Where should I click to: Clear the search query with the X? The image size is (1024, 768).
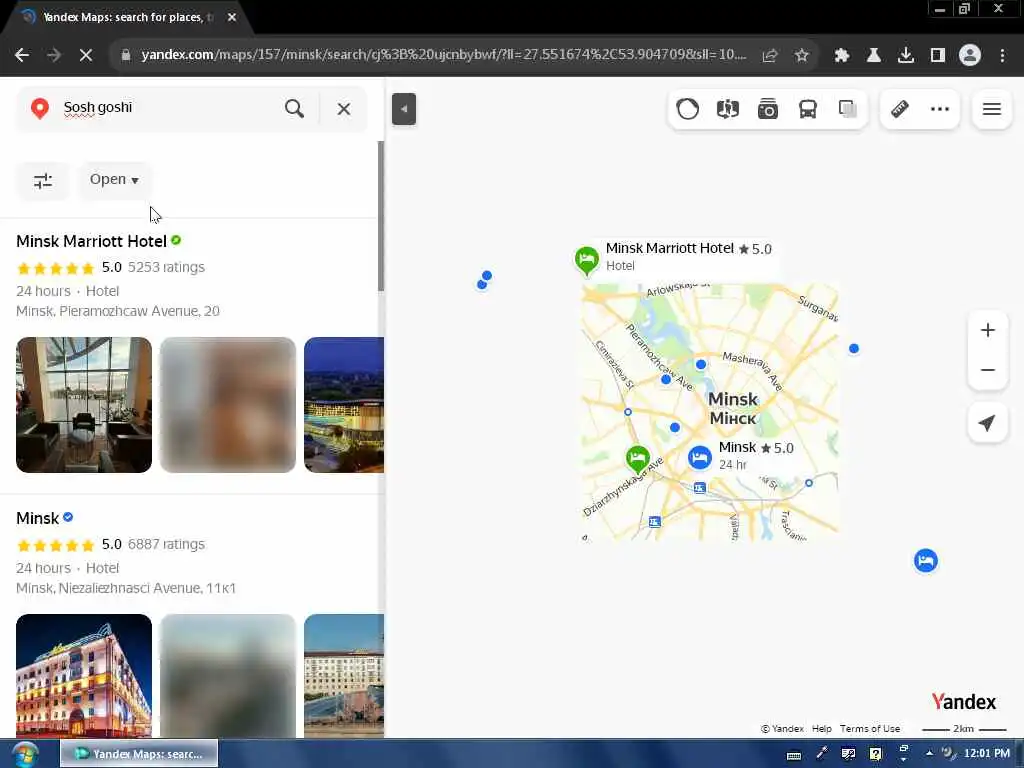coord(344,109)
